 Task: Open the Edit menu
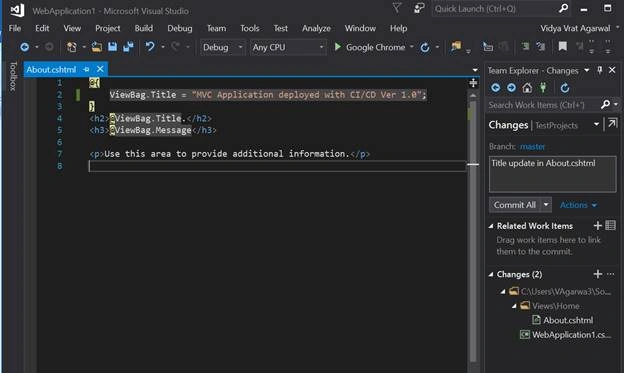click(42, 28)
